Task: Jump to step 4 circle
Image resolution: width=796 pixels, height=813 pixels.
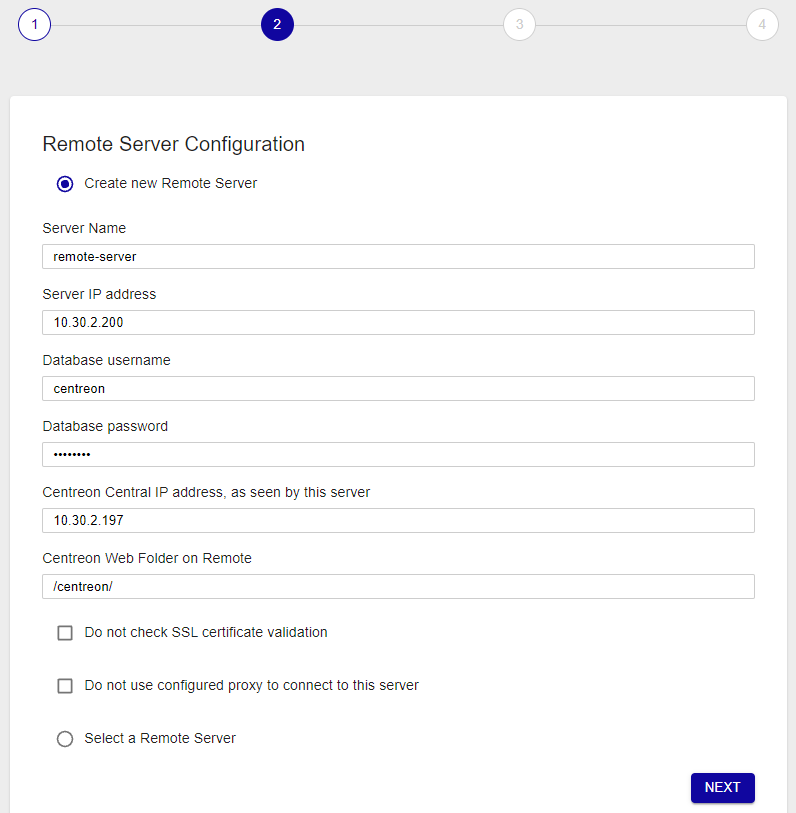Action: [762, 24]
